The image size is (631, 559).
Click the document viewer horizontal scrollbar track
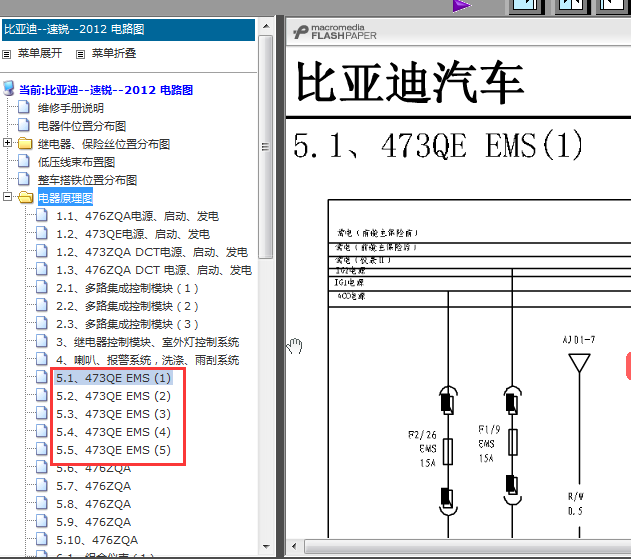pos(467,547)
